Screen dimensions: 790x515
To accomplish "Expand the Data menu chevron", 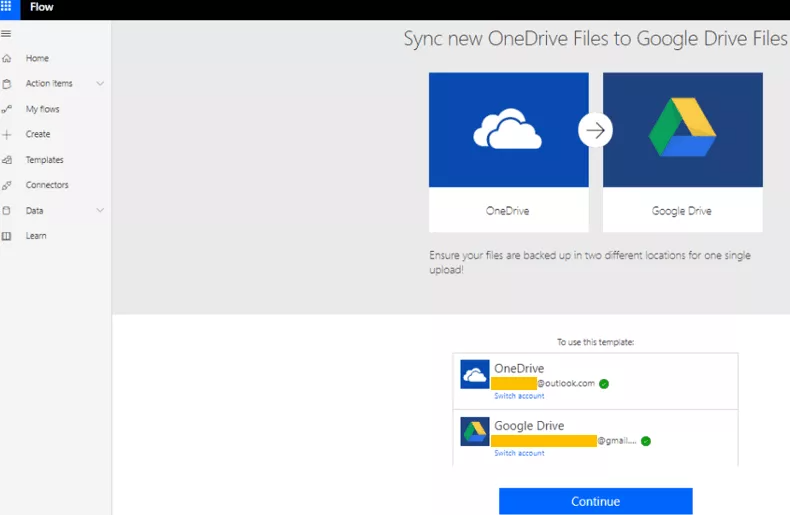I will coord(100,211).
